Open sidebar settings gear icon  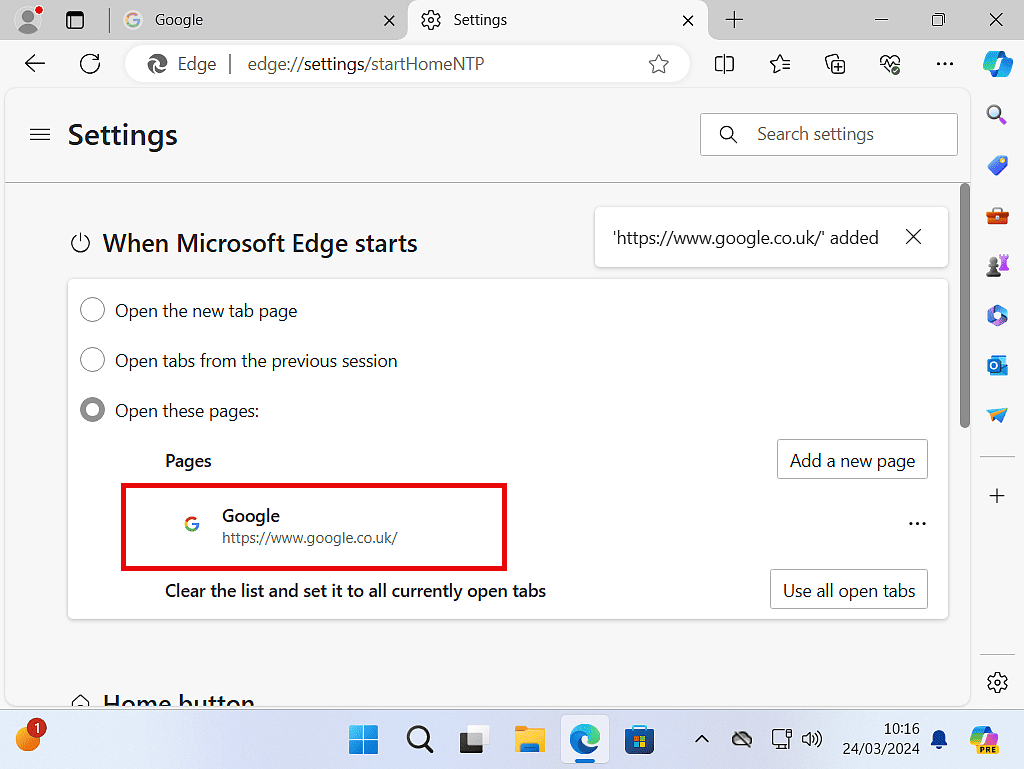(x=997, y=682)
